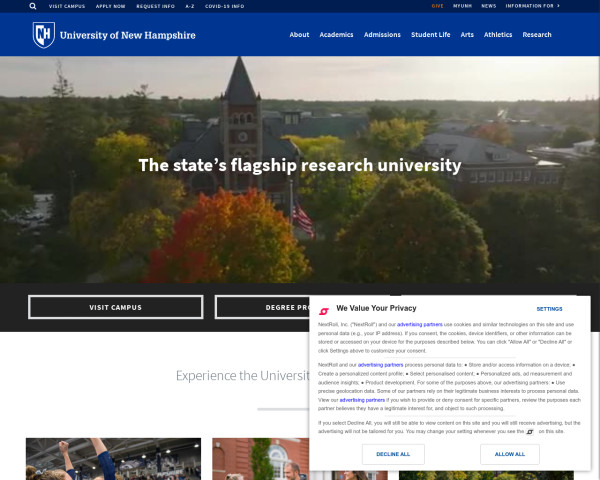Image resolution: width=600 pixels, height=480 pixels.
Task: Open privacy Settings link
Action: tap(549, 309)
